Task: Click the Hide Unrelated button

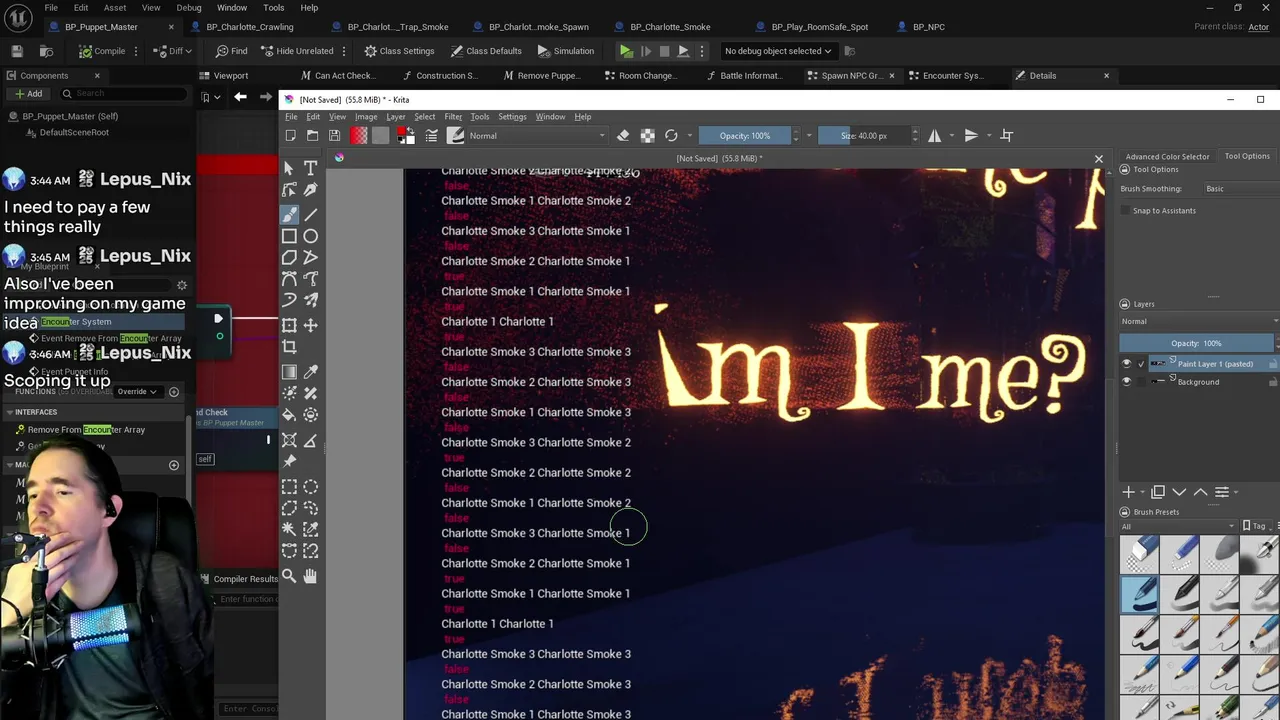Action: click(297, 51)
